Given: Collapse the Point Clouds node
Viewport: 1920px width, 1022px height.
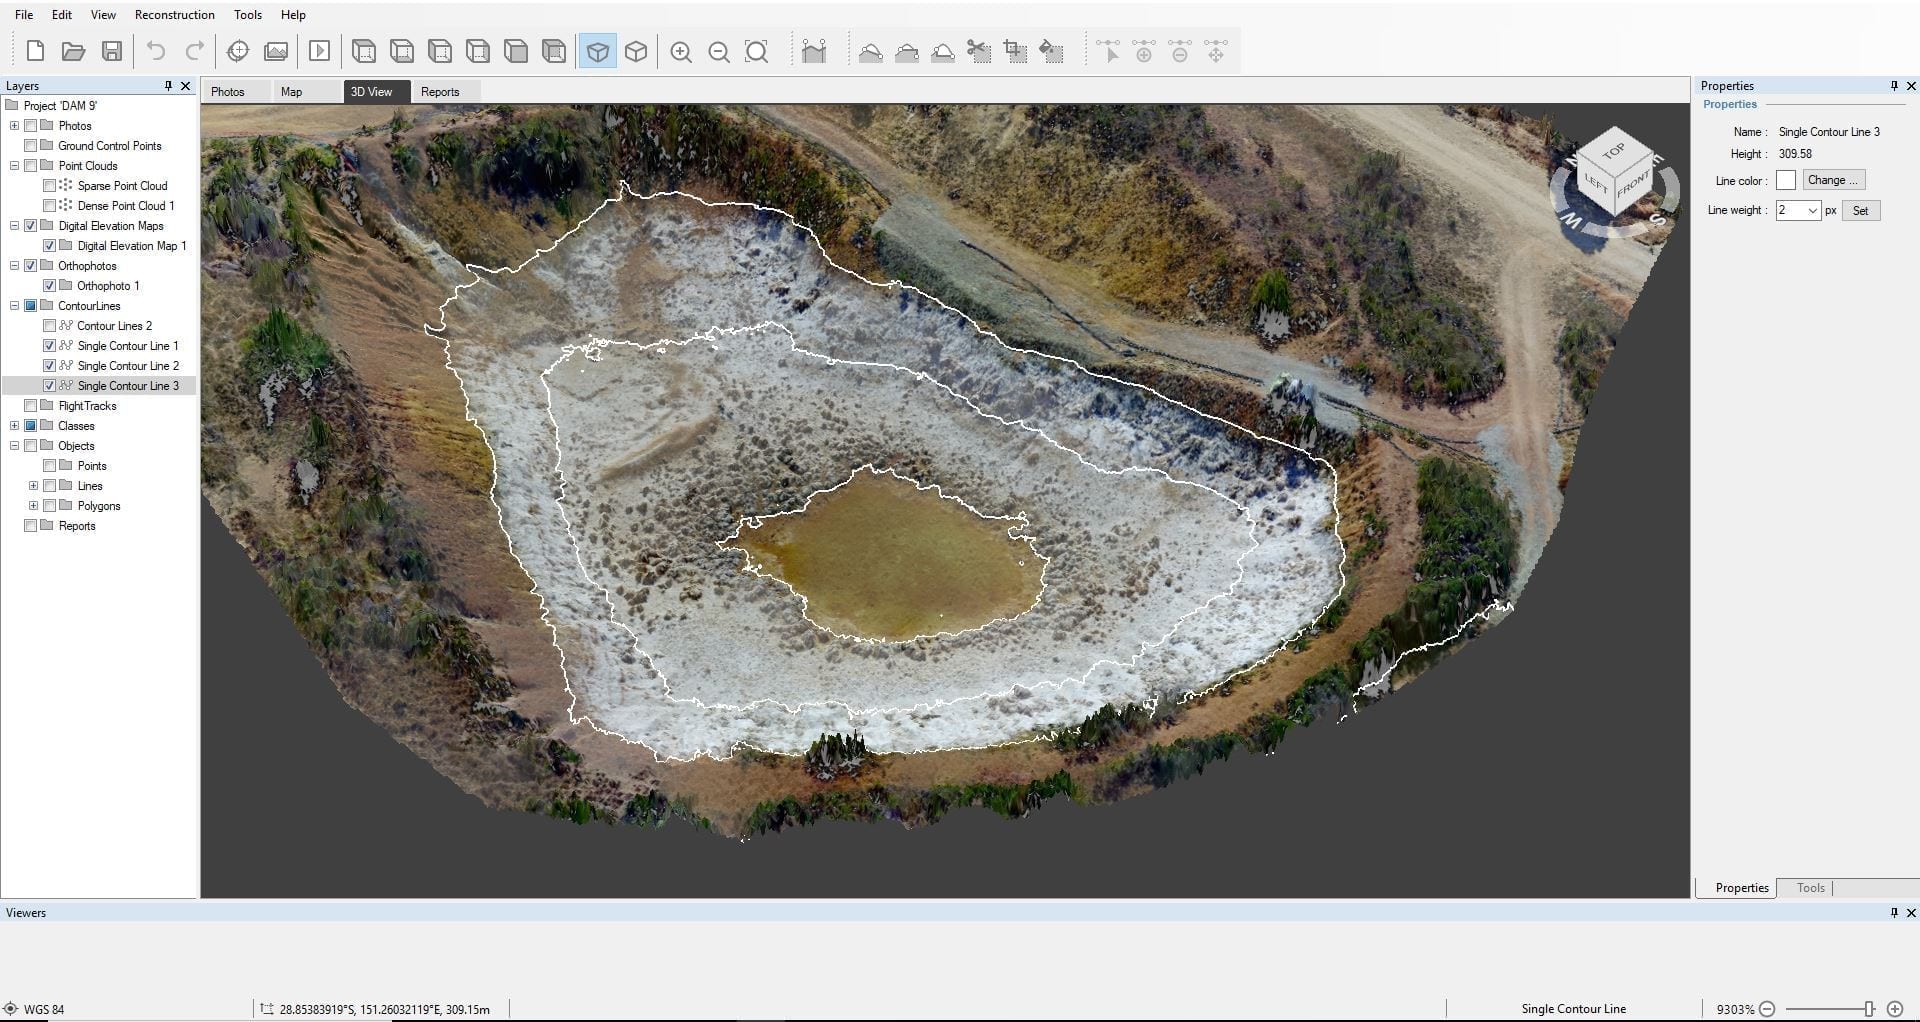Looking at the screenshot, I should click(14, 166).
